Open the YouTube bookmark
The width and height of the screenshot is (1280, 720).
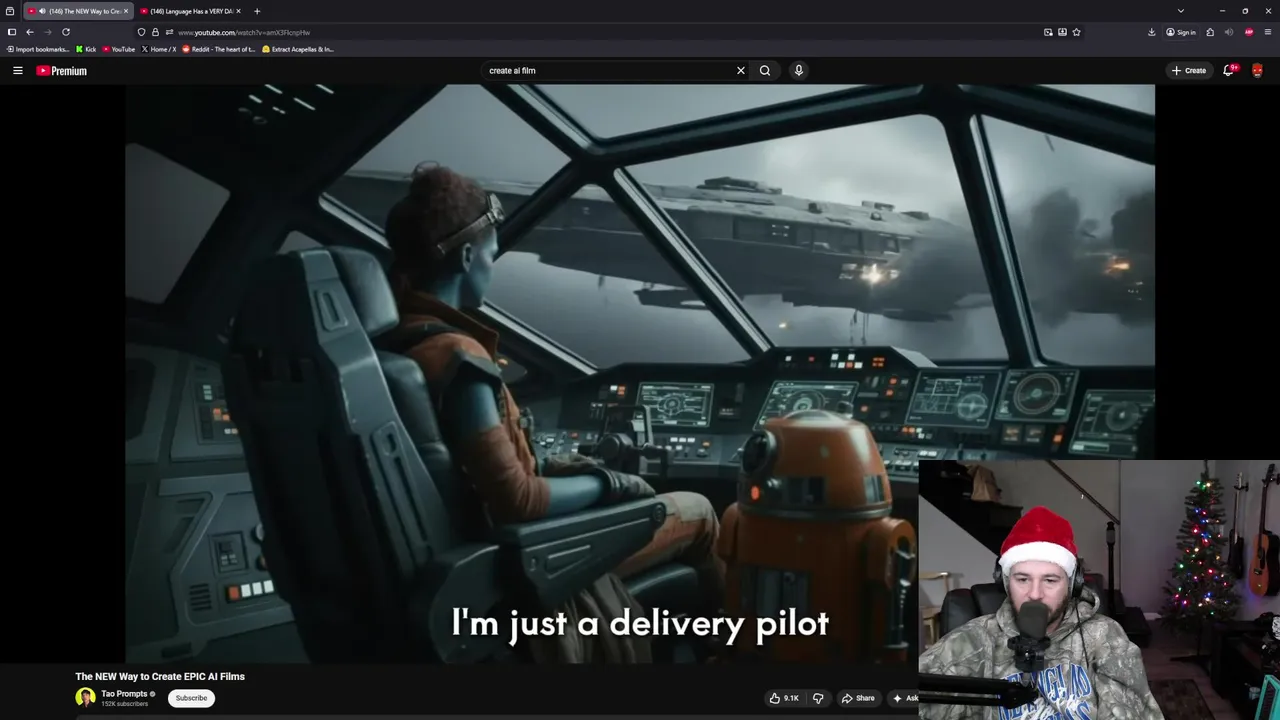118,49
